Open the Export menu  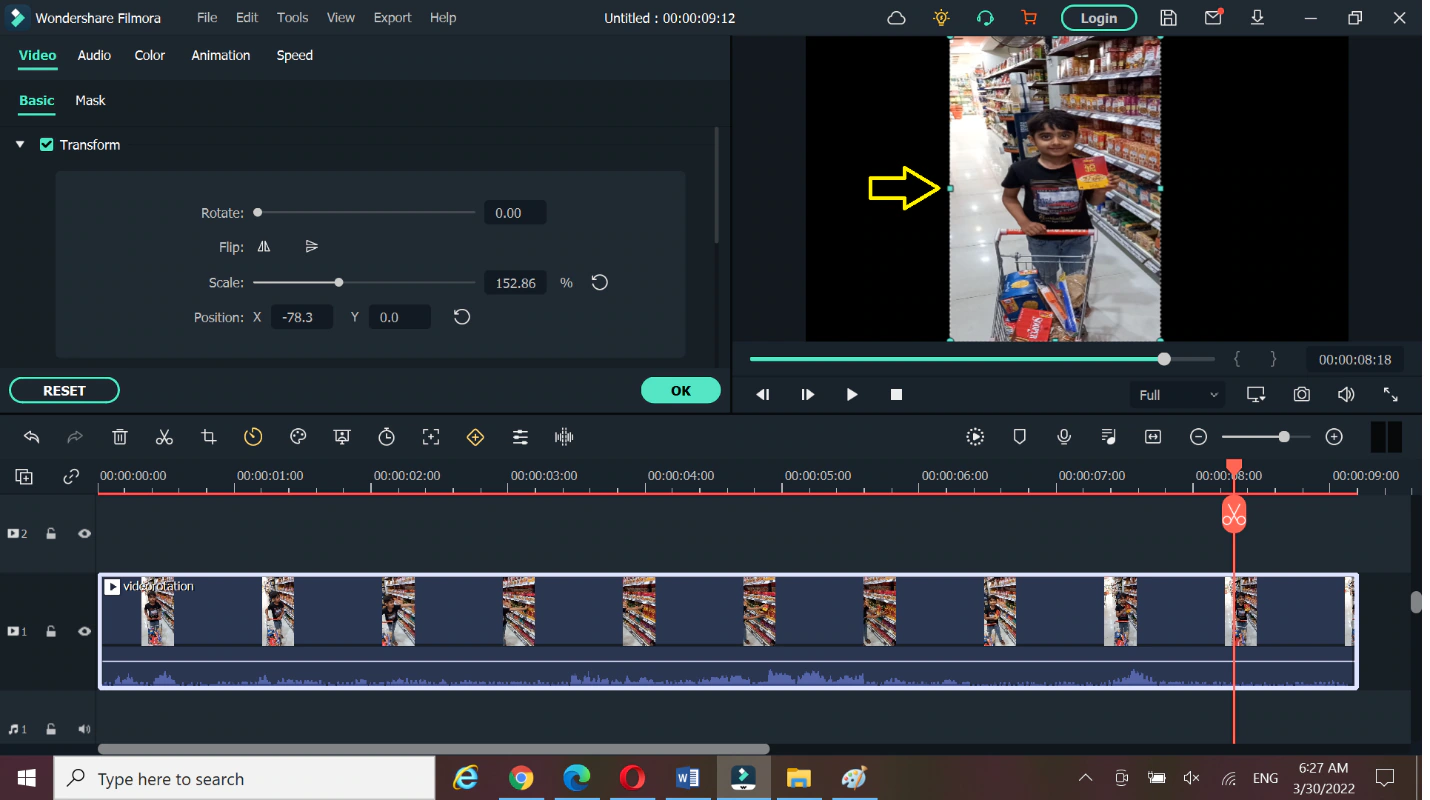[392, 18]
